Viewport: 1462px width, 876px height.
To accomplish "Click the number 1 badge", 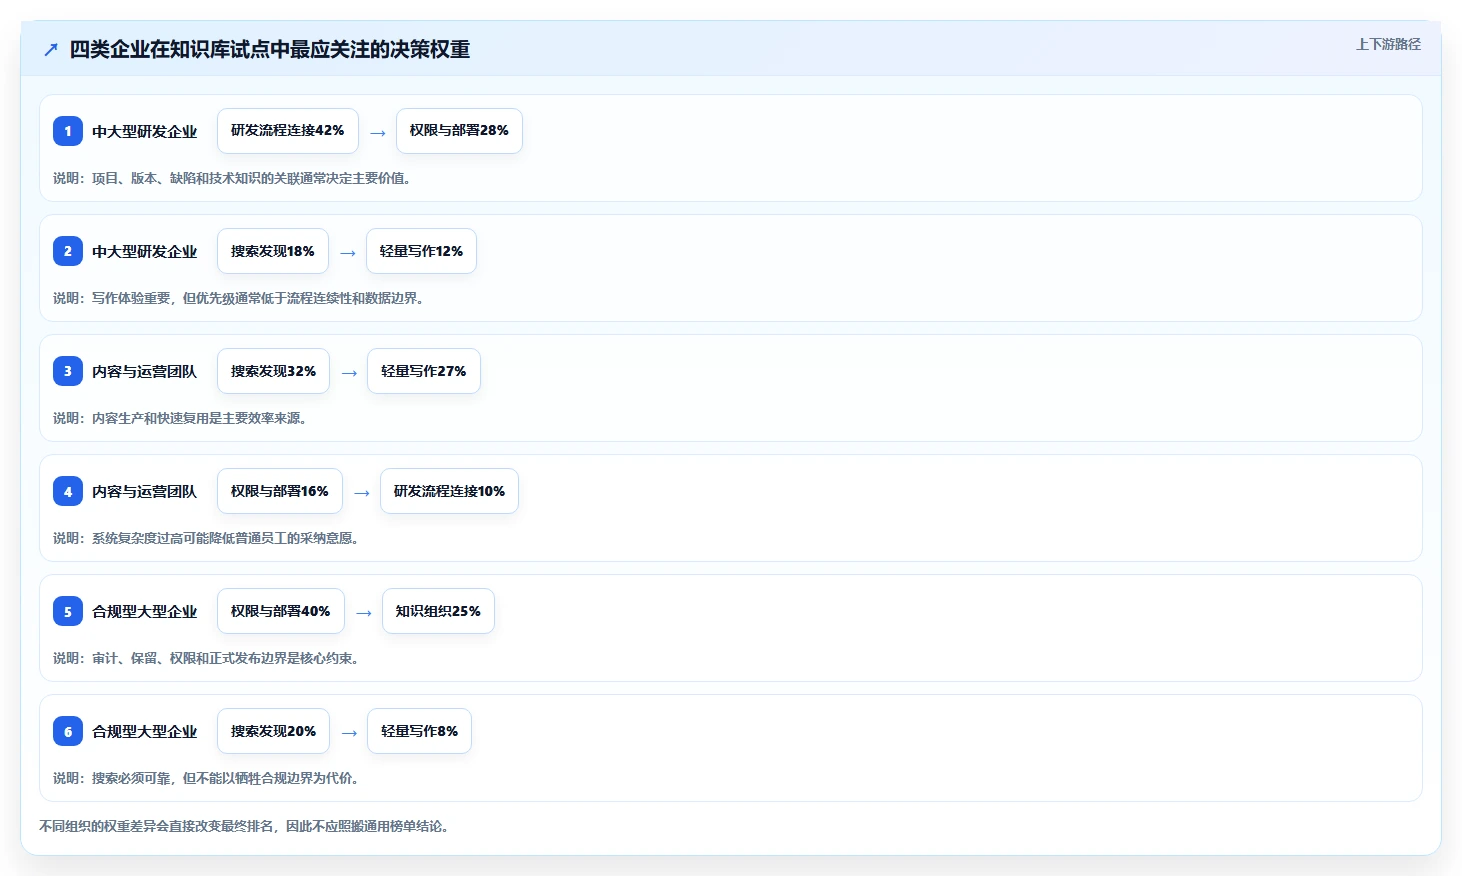I will point(68,131).
